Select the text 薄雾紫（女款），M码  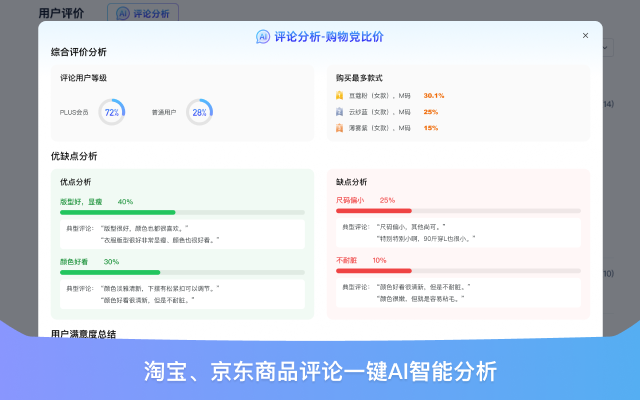point(380,128)
